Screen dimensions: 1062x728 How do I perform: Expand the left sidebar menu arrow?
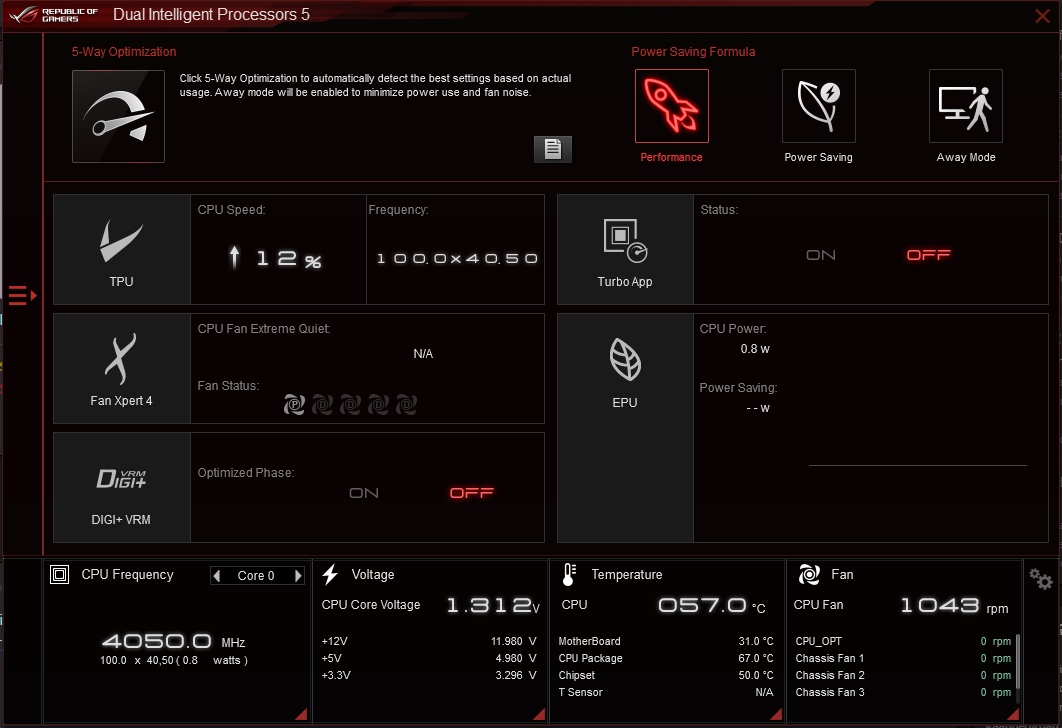[x=22, y=295]
